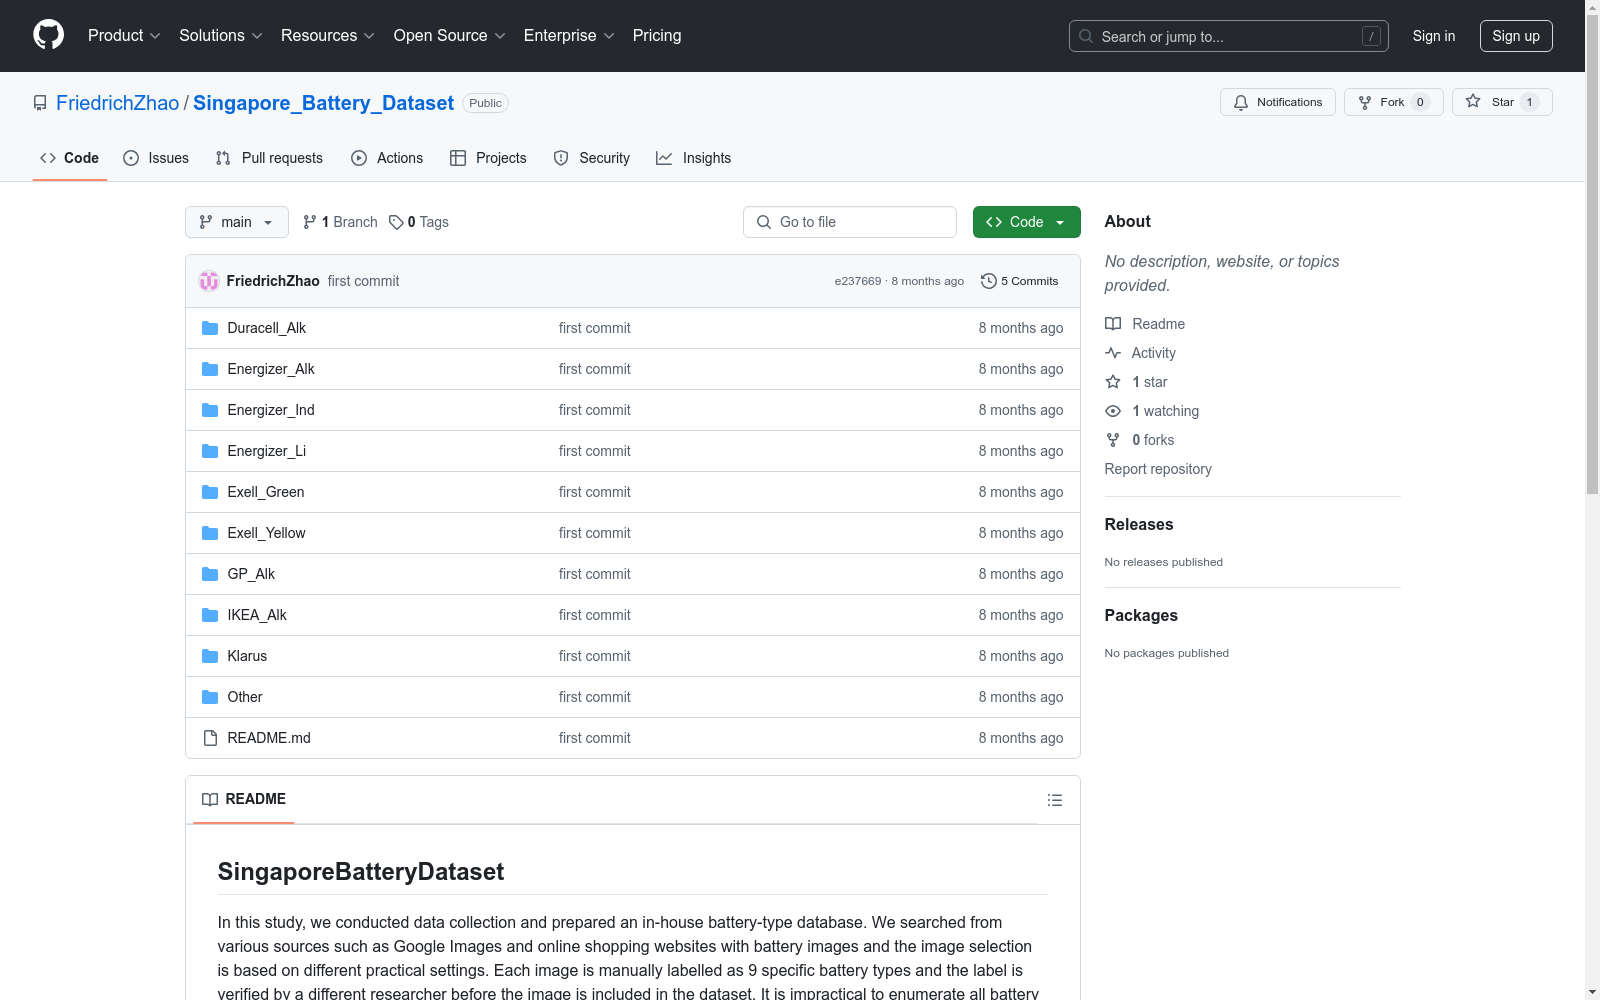1600x1000 pixels.
Task: Click the Exell_Green folder icon
Action: [210, 492]
